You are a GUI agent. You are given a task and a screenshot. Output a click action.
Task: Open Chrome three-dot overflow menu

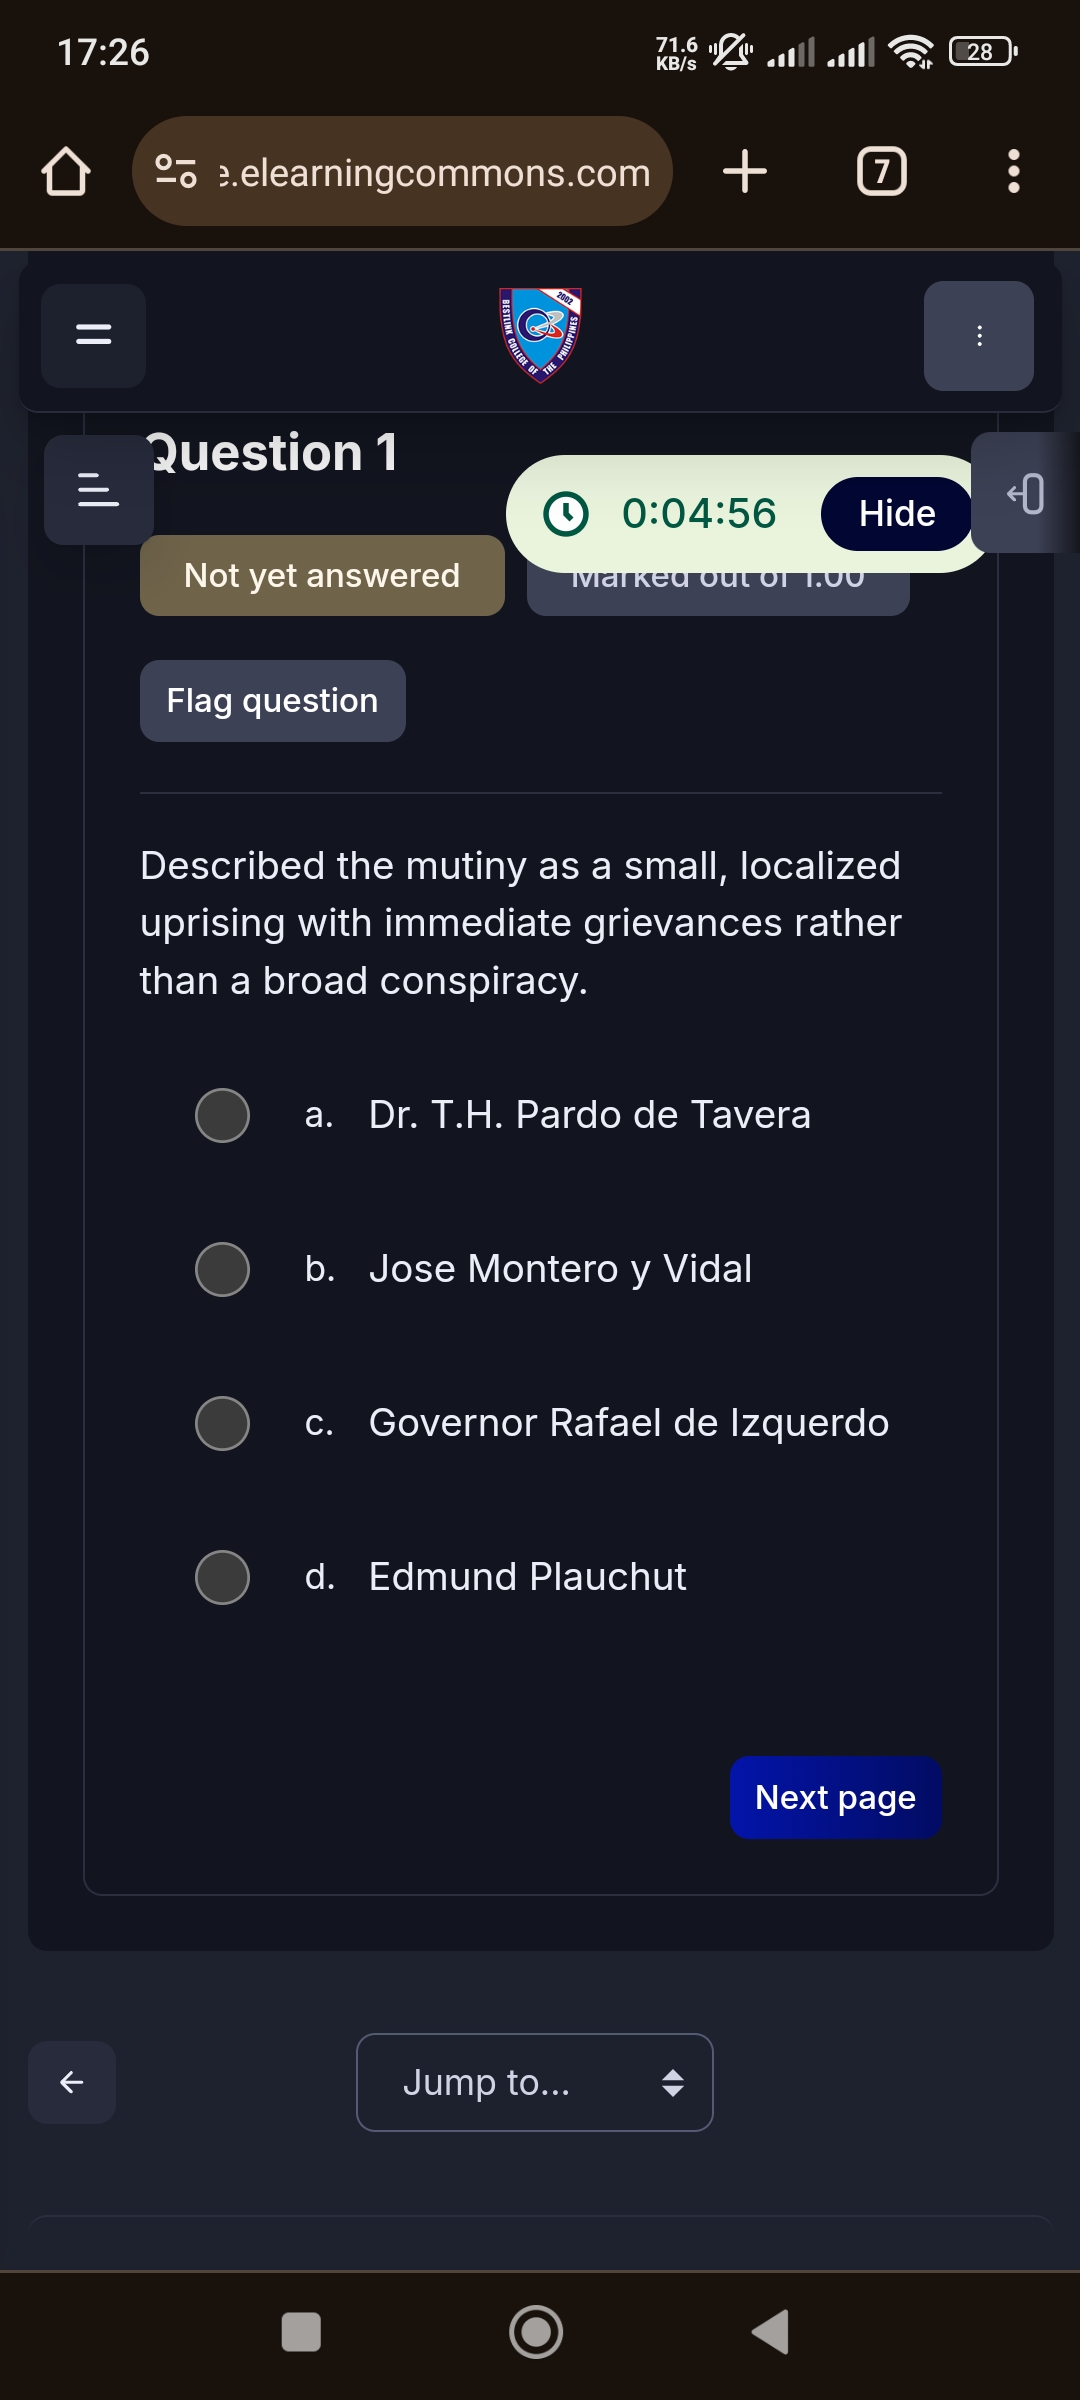pos(1014,171)
